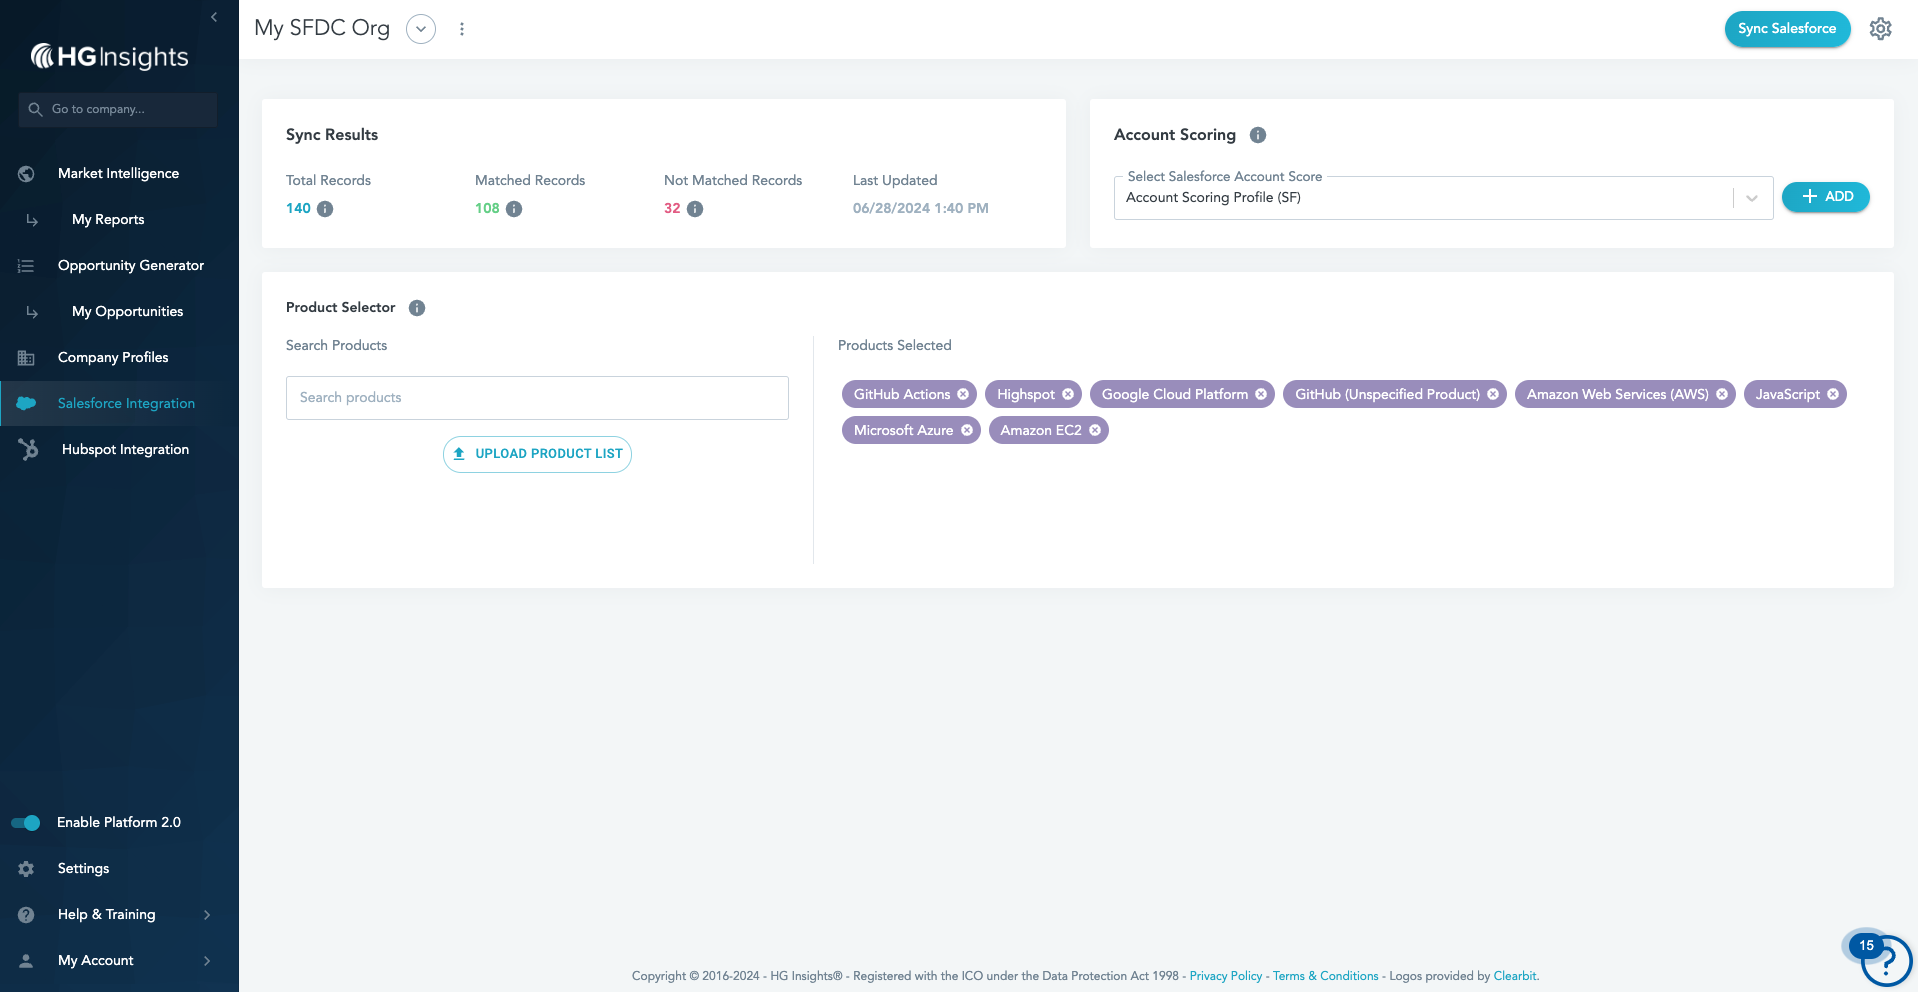Open the Clearbit link in footer

1514,976
